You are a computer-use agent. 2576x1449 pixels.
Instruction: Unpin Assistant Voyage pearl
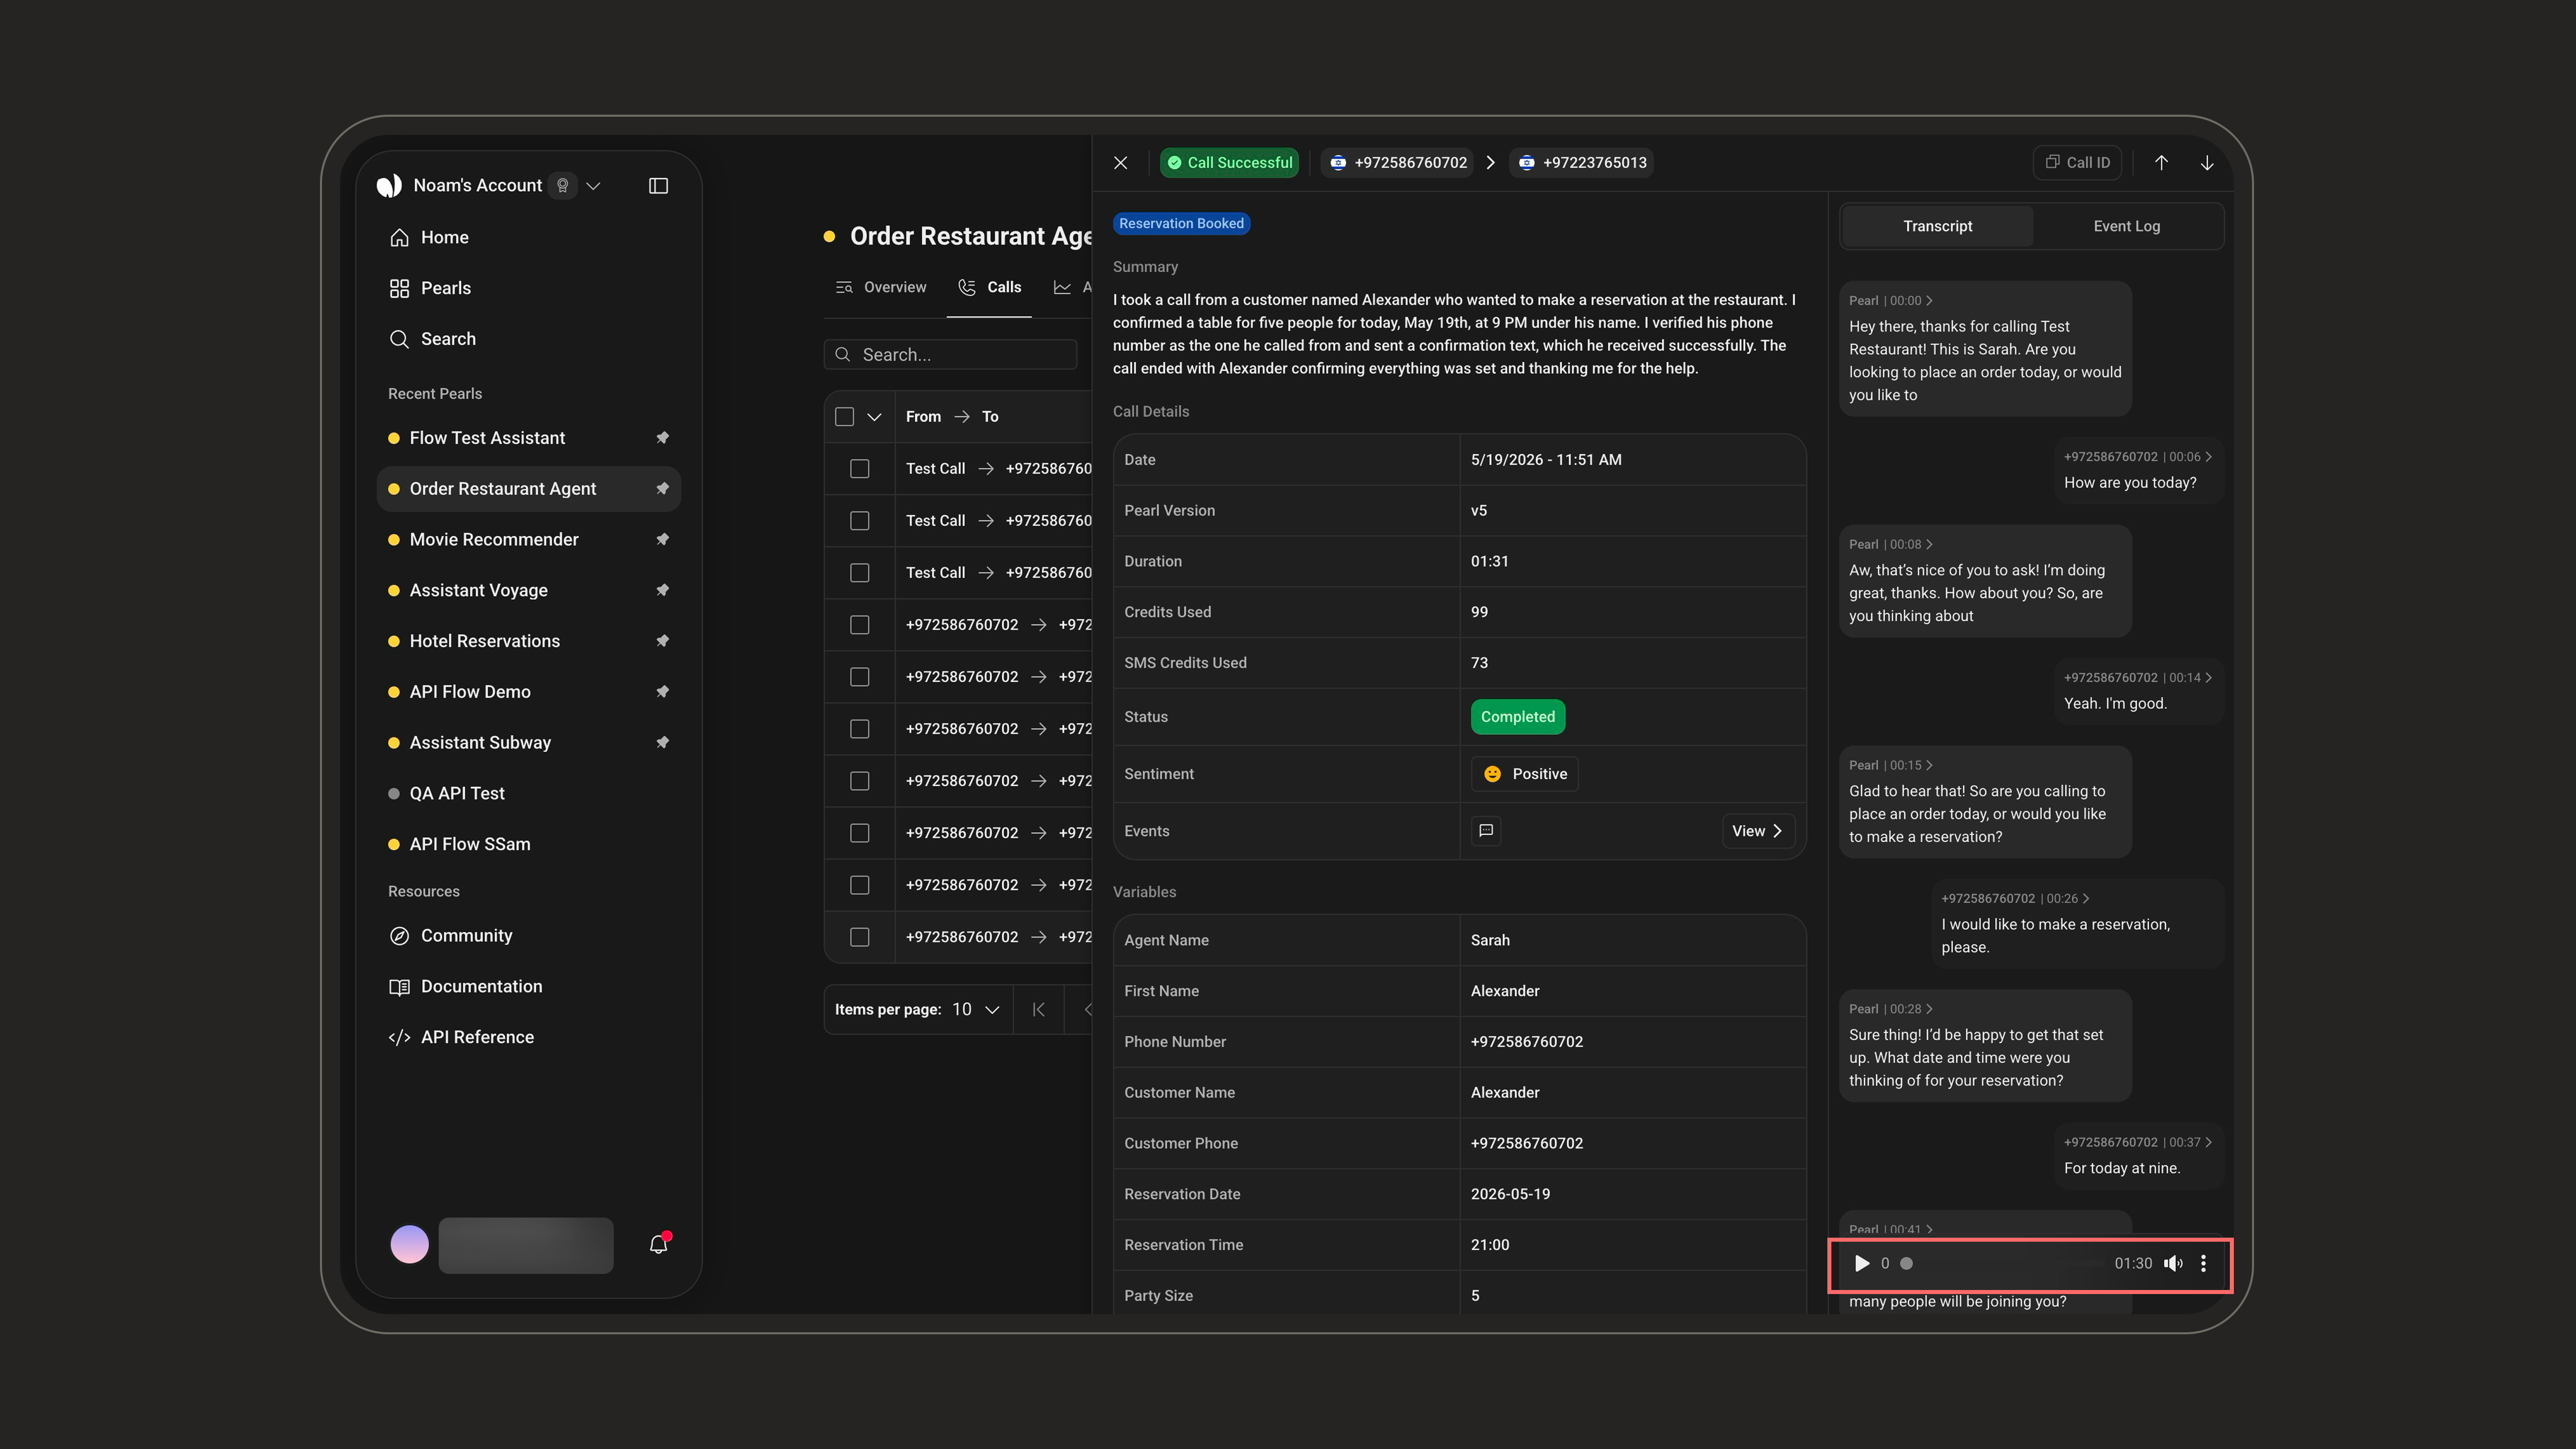(x=662, y=590)
